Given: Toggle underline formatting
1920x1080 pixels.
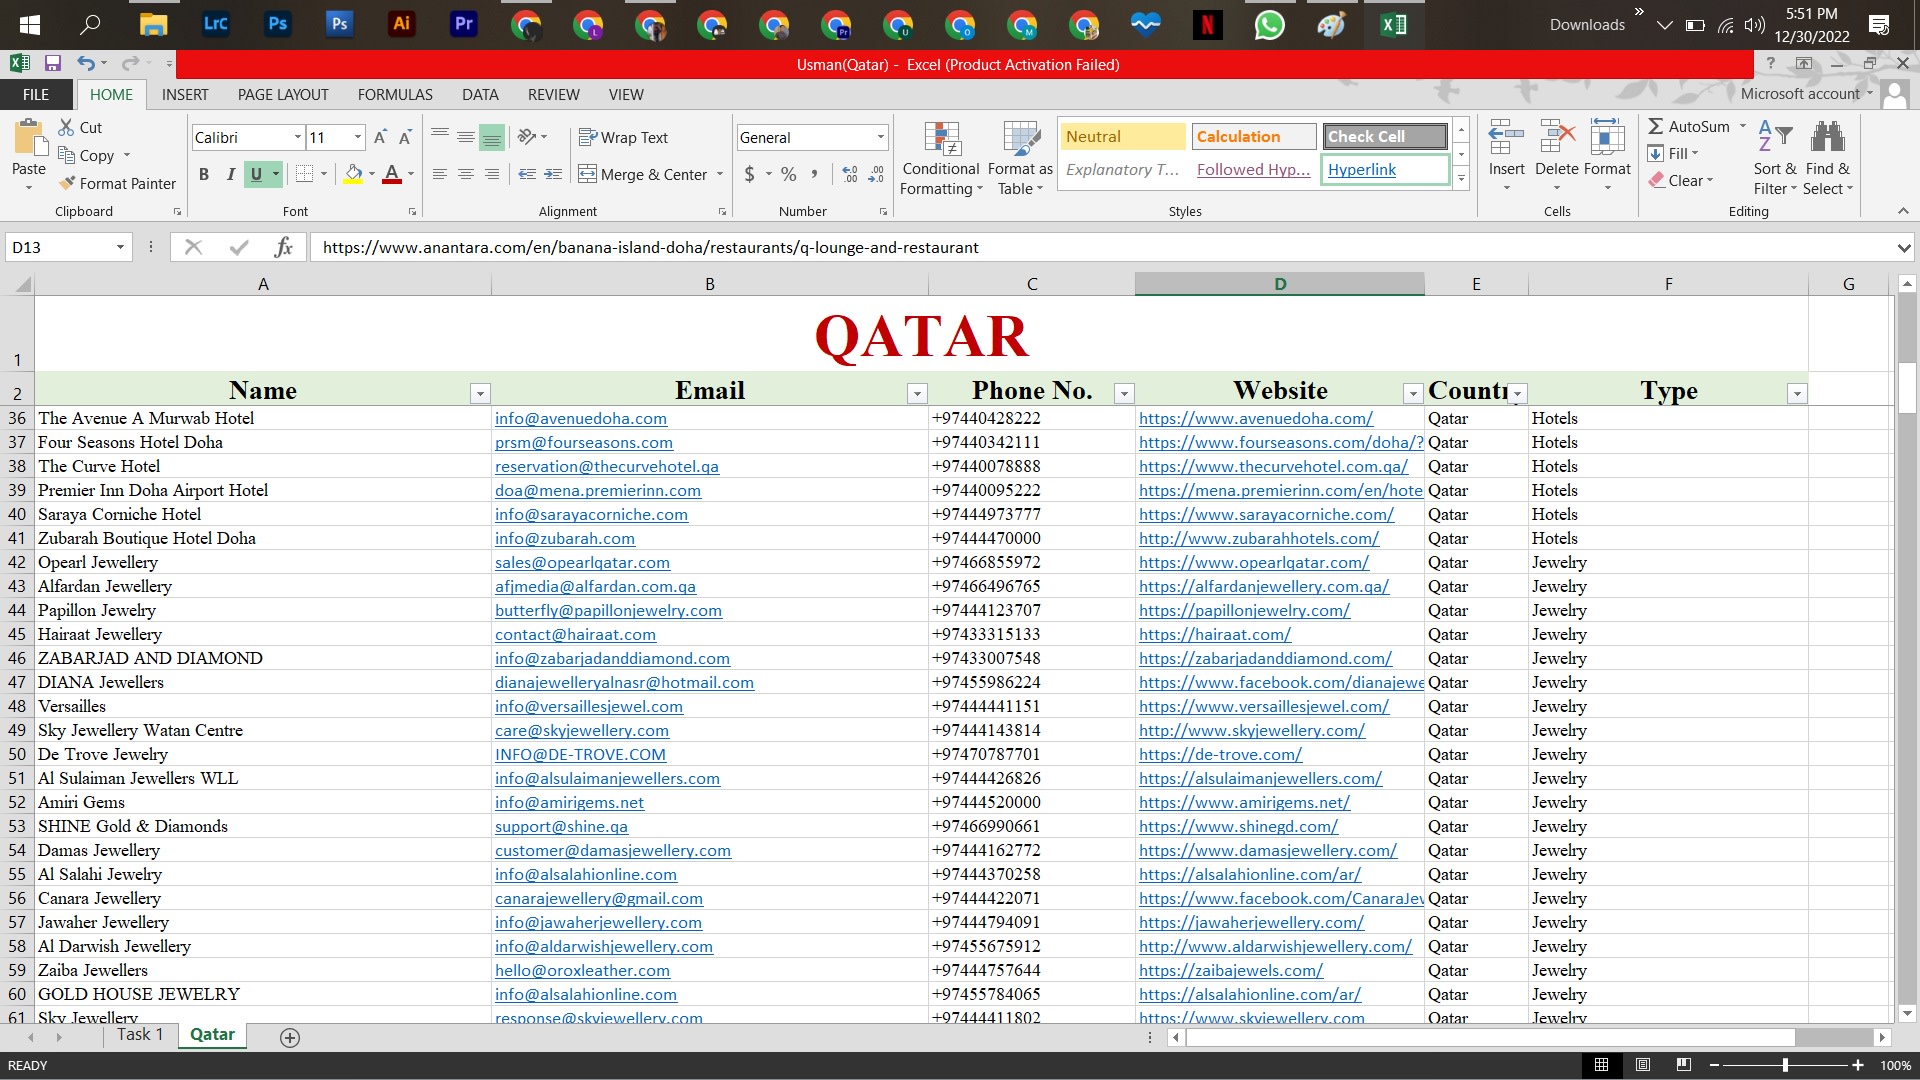Looking at the screenshot, I should (x=256, y=174).
